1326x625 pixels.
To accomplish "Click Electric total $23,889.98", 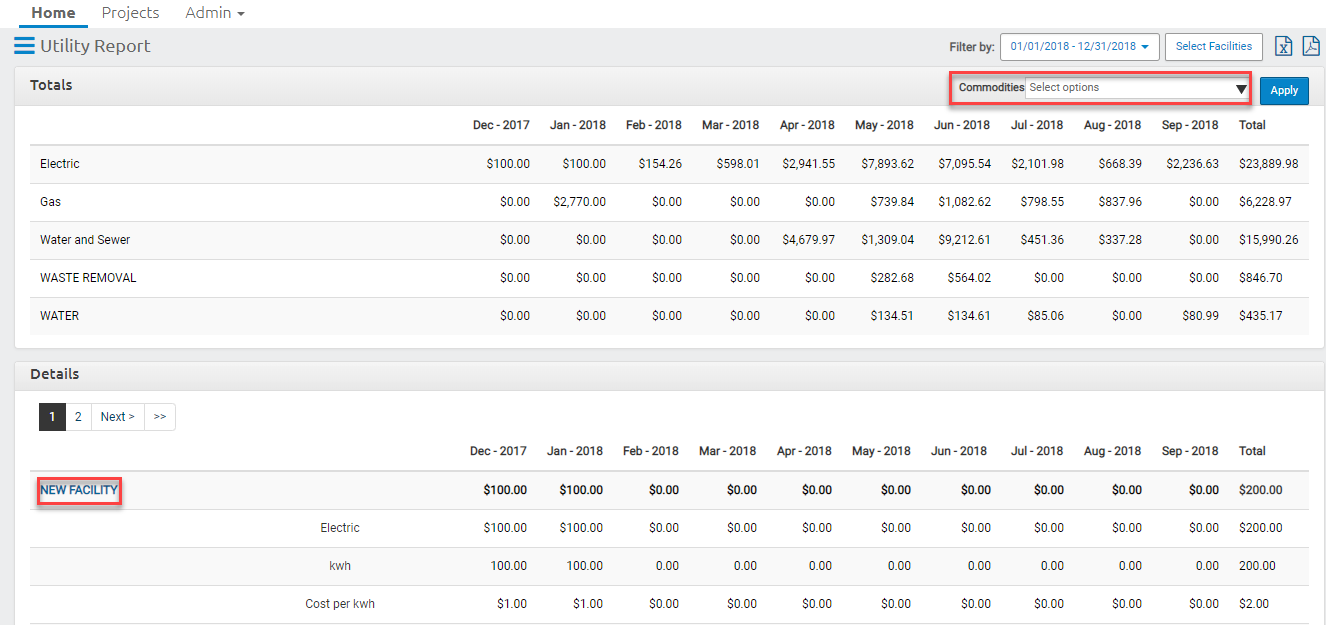I will [x=1268, y=164].
